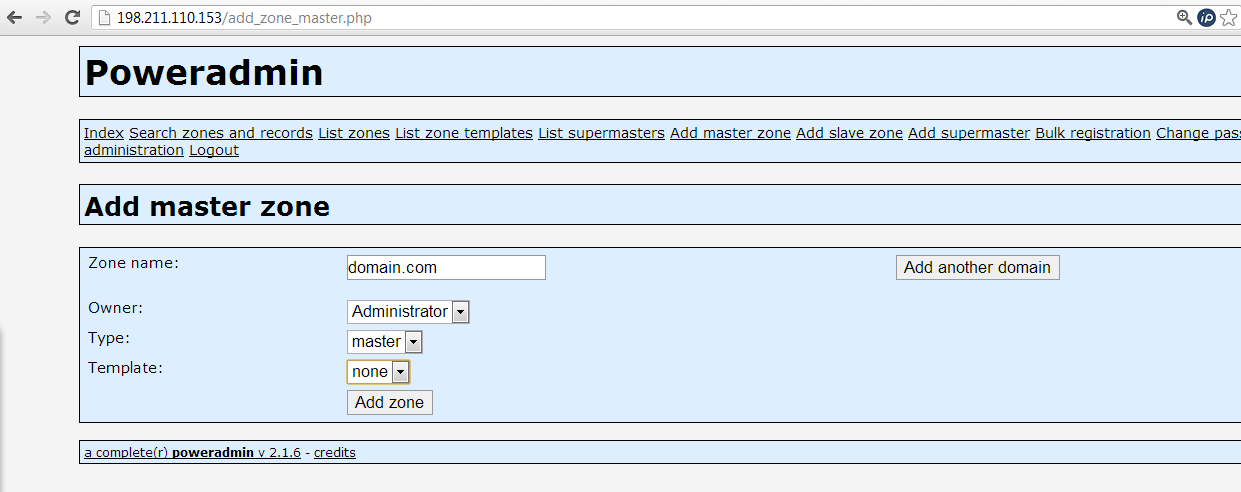Image resolution: width=1241 pixels, height=492 pixels.
Task: Go back with the browser back arrow
Action: [14, 17]
